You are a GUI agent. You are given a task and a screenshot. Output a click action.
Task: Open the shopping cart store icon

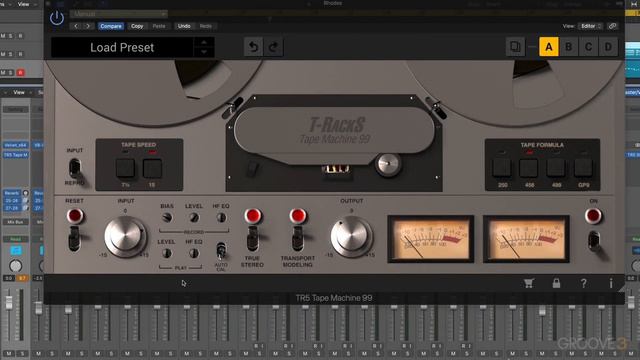[529, 283]
